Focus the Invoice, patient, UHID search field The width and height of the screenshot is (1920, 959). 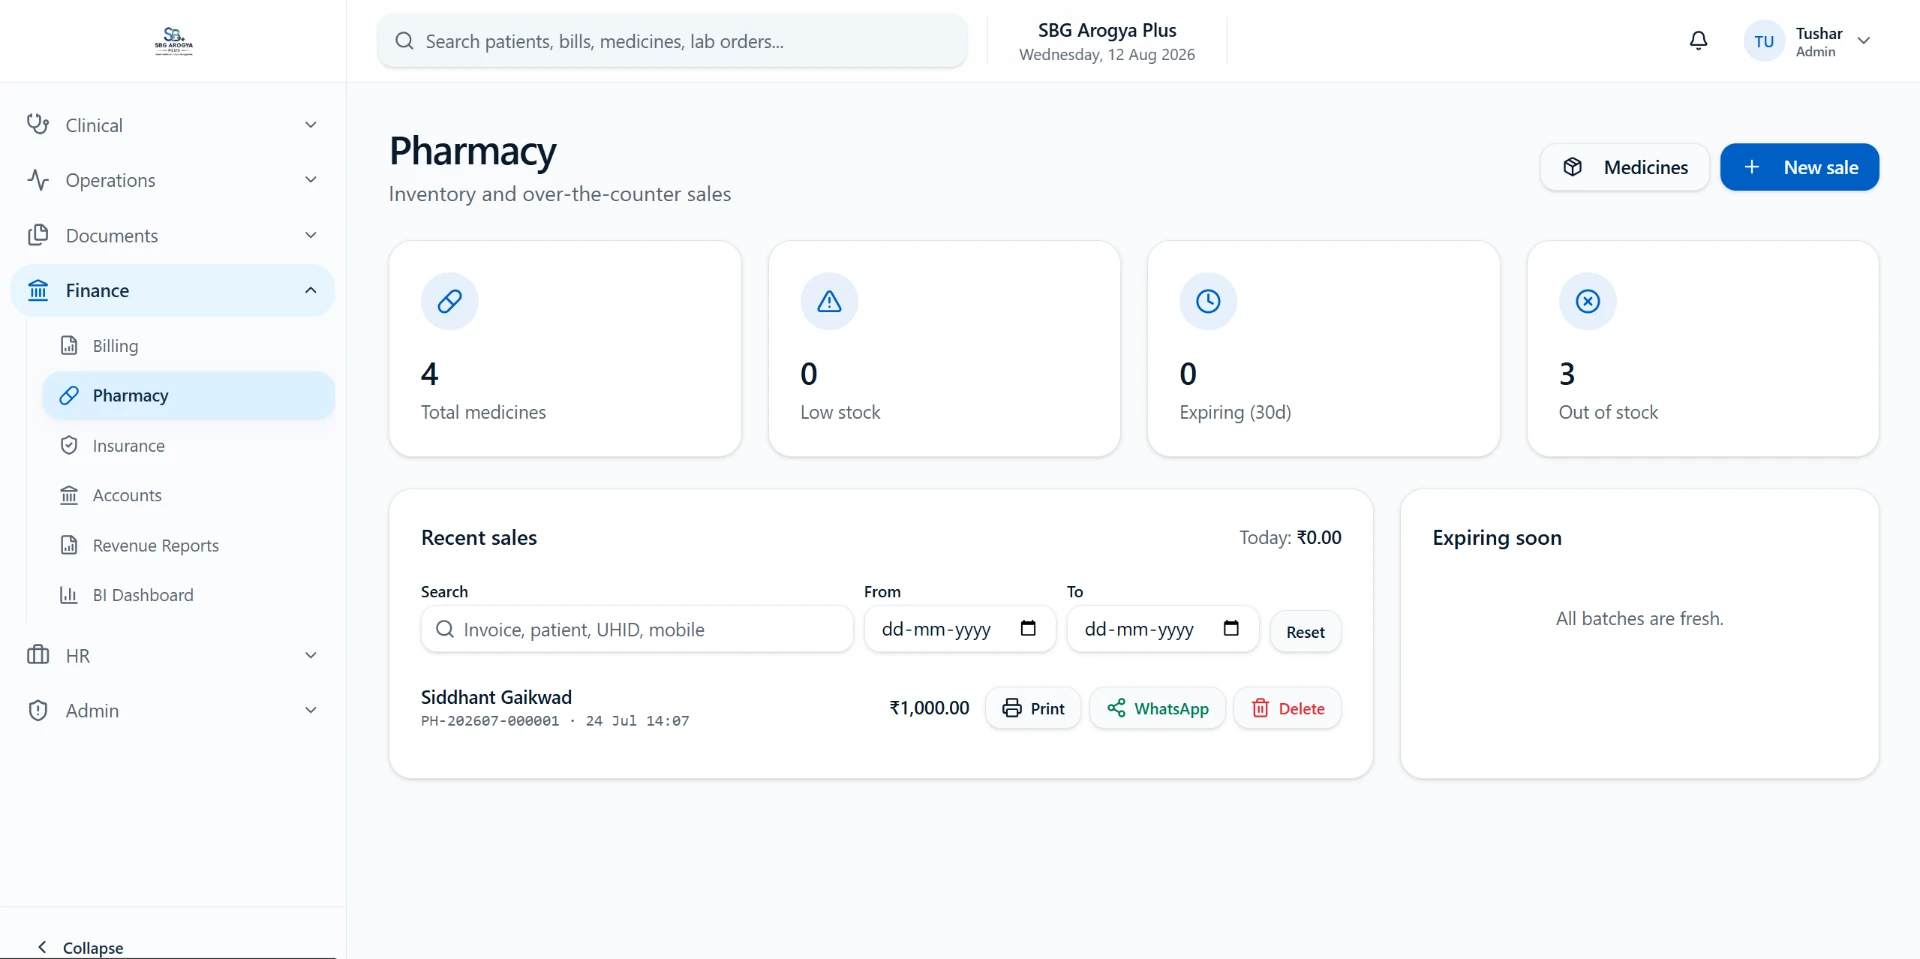(637, 629)
